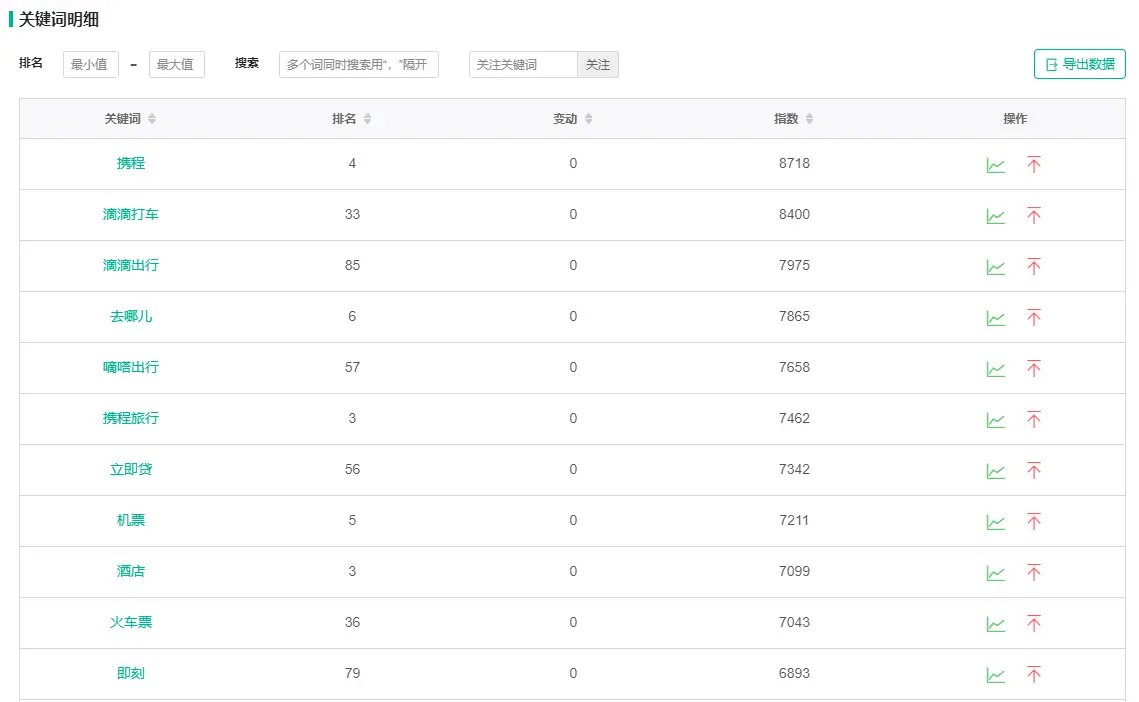Click the 导出数据 export button
The image size is (1139, 702).
pos(1079,64)
